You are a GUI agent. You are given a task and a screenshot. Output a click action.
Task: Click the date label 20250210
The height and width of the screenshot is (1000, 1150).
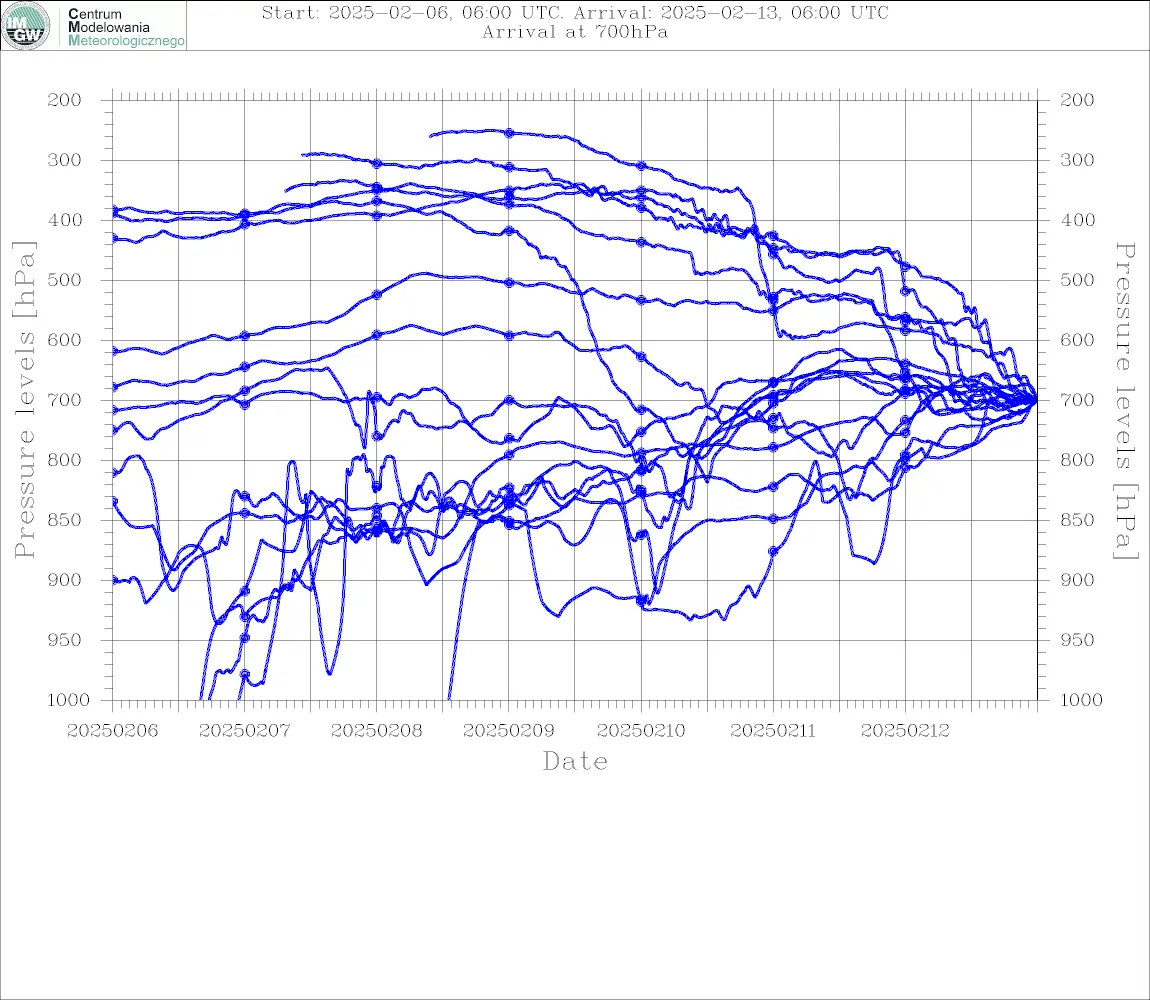[641, 731]
